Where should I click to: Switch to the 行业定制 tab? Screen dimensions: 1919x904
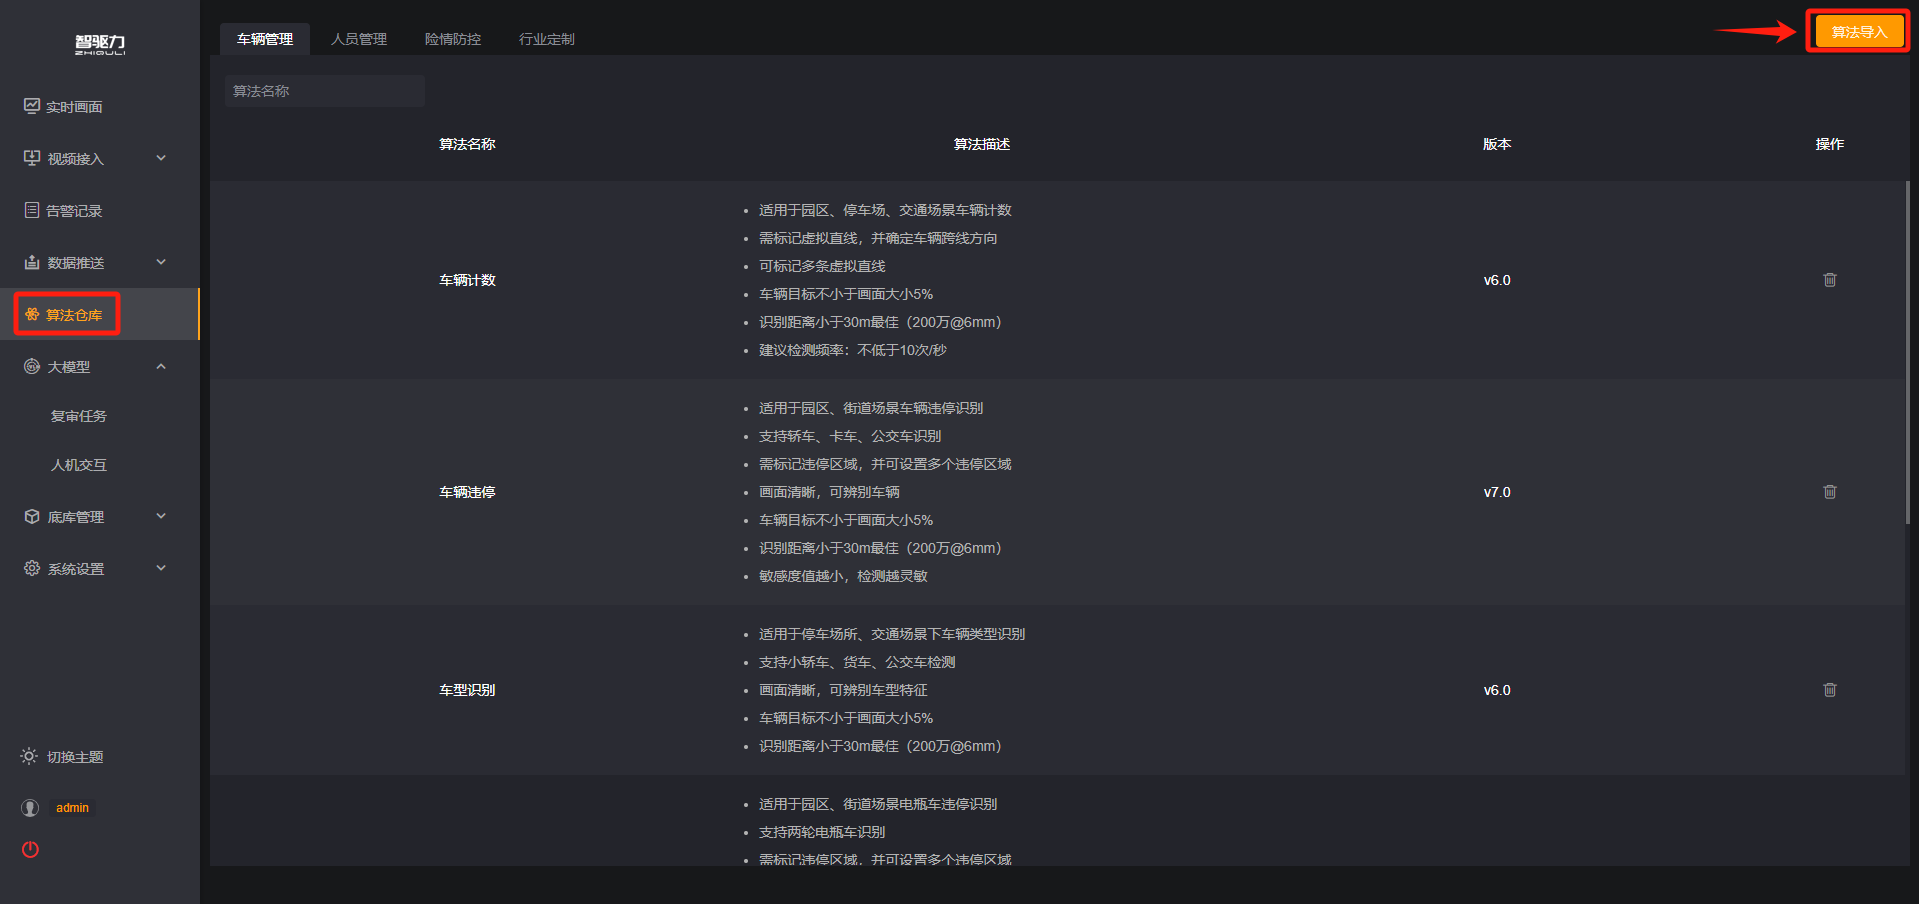547,39
